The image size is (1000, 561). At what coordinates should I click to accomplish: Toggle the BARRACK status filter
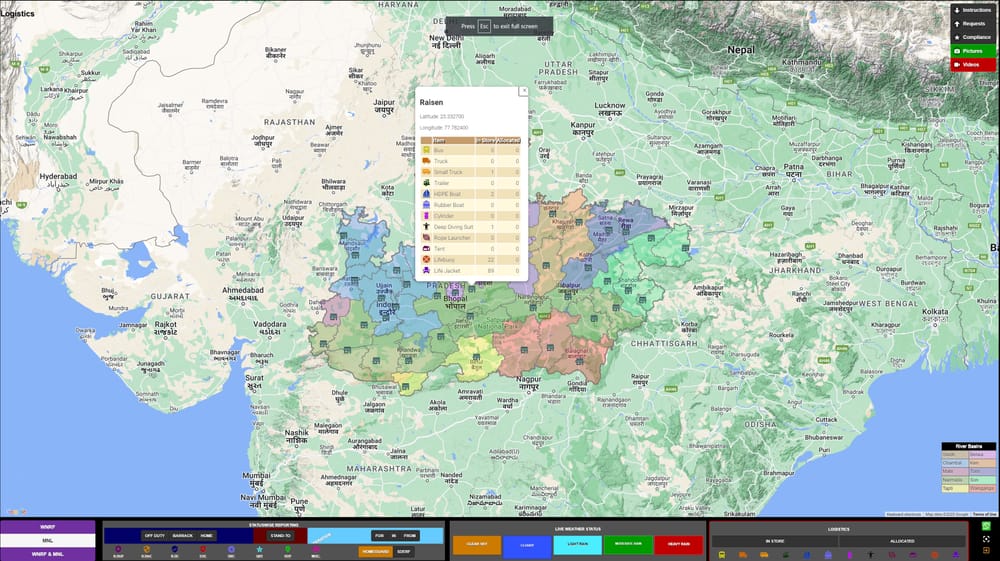pos(182,536)
